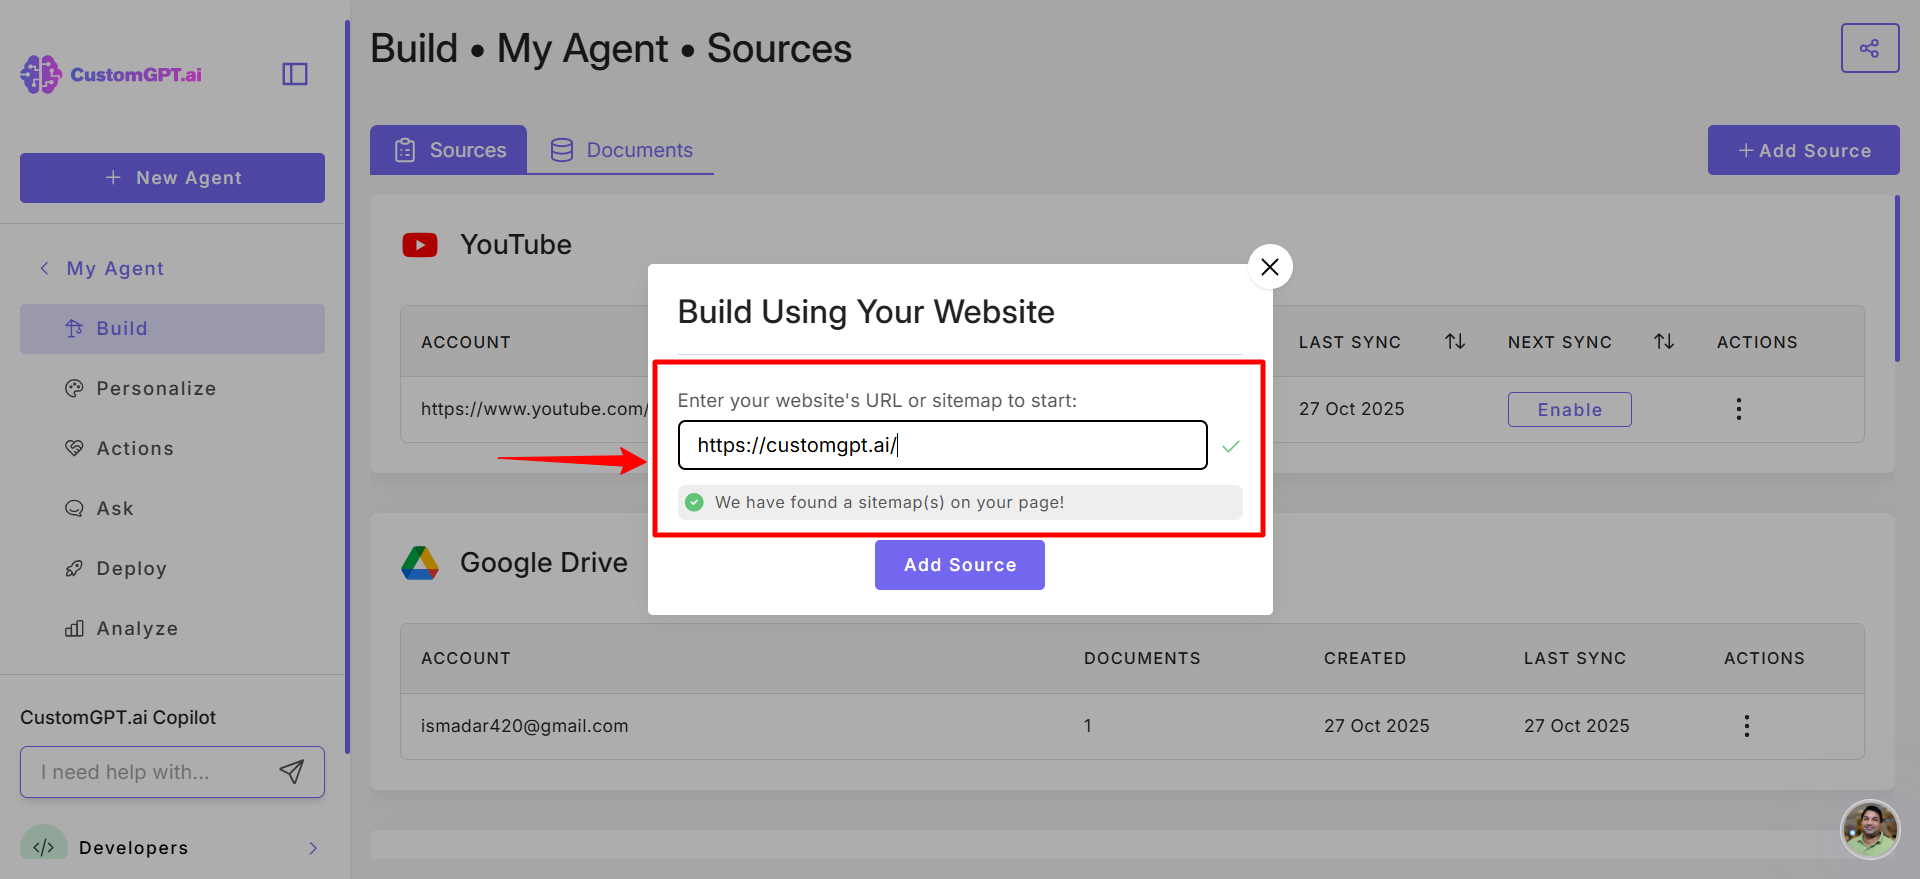Go back using chevron beside My Agent

pos(44,268)
